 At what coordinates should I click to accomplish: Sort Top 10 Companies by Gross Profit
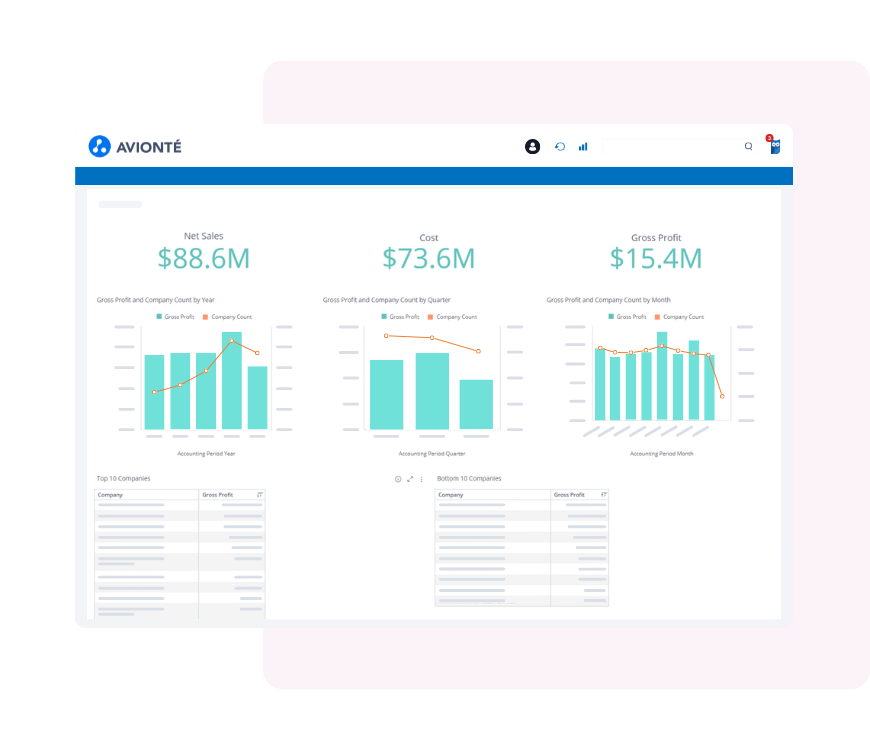[260, 495]
